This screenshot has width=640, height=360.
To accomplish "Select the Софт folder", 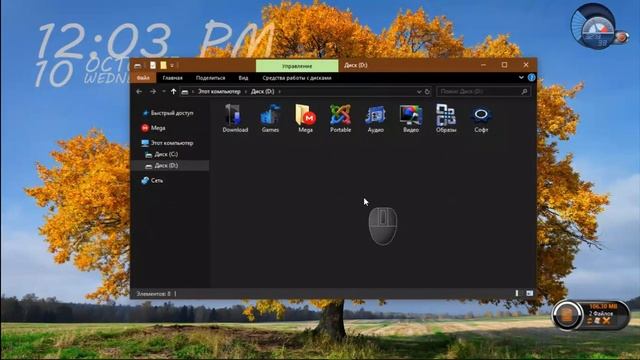I will click(481, 118).
